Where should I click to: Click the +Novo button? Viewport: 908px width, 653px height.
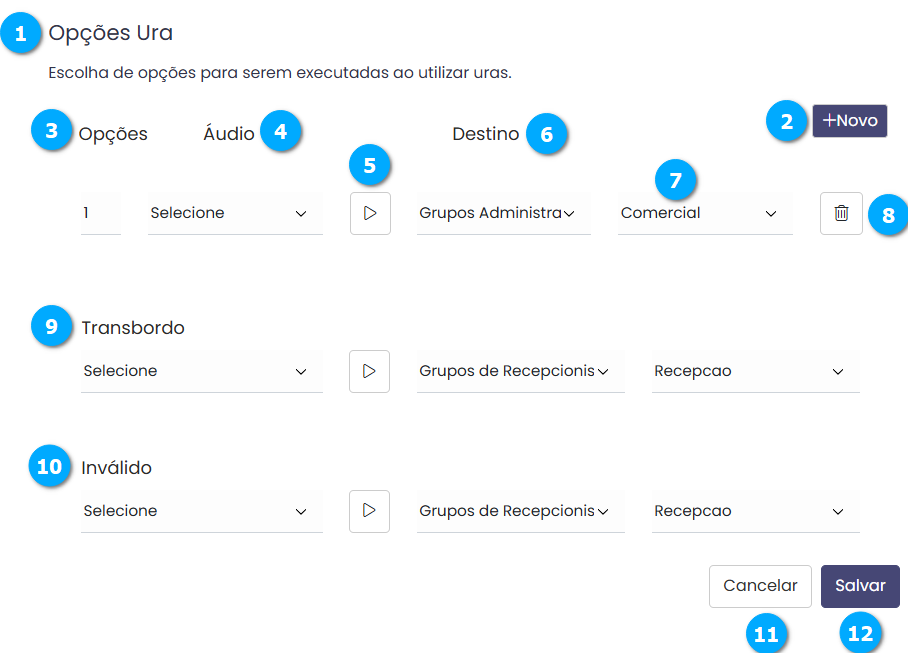pyautogui.click(x=849, y=121)
